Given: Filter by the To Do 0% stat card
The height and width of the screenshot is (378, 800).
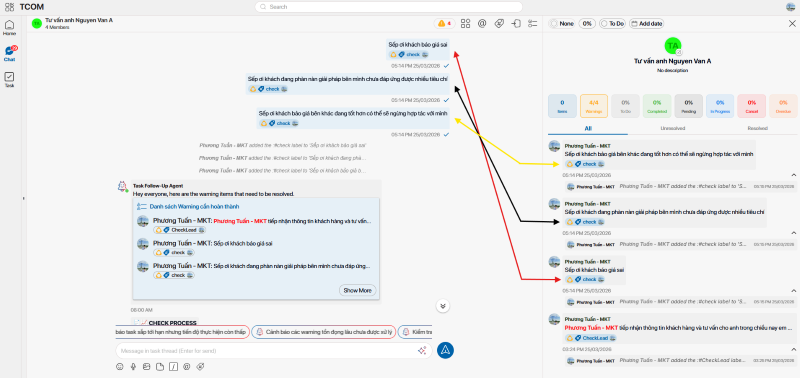Looking at the screenshot, I should (626, 106).
